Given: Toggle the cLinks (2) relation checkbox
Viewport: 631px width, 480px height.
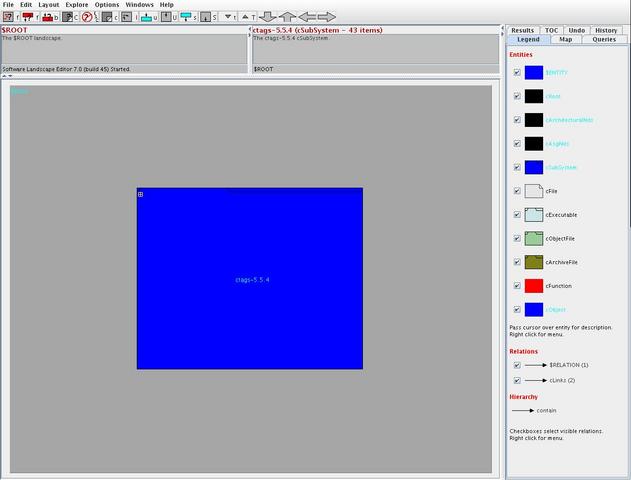Looking at the screenshot, I should (x=517, y=380).
